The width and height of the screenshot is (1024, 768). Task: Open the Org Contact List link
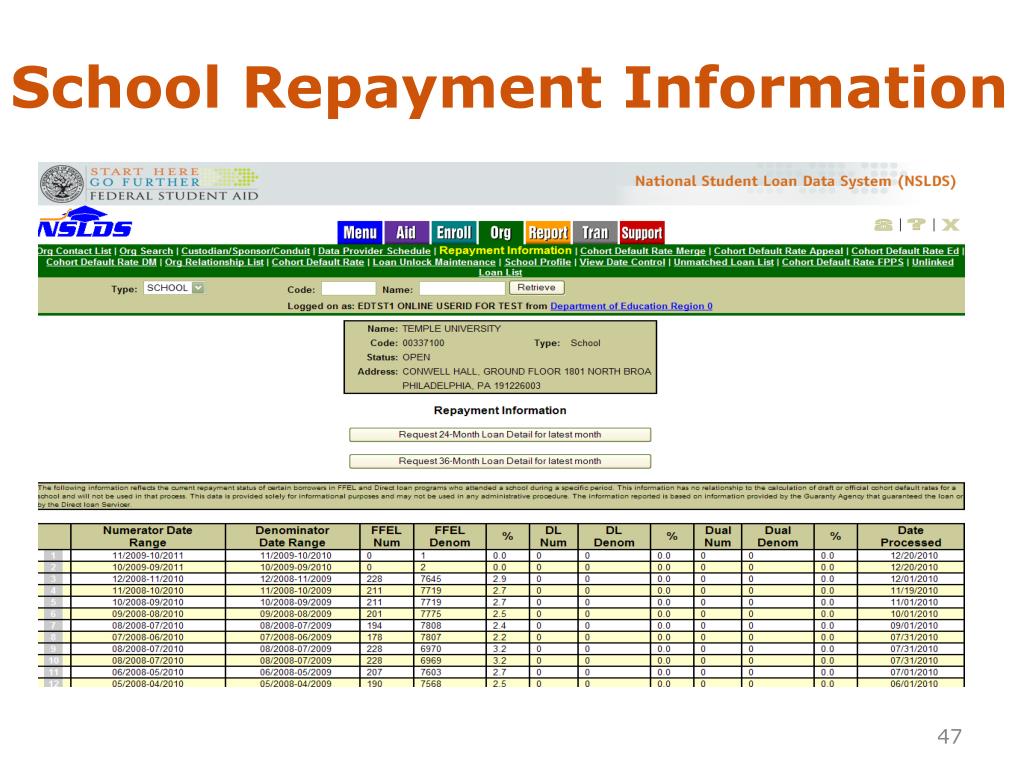tap(74, 251)
